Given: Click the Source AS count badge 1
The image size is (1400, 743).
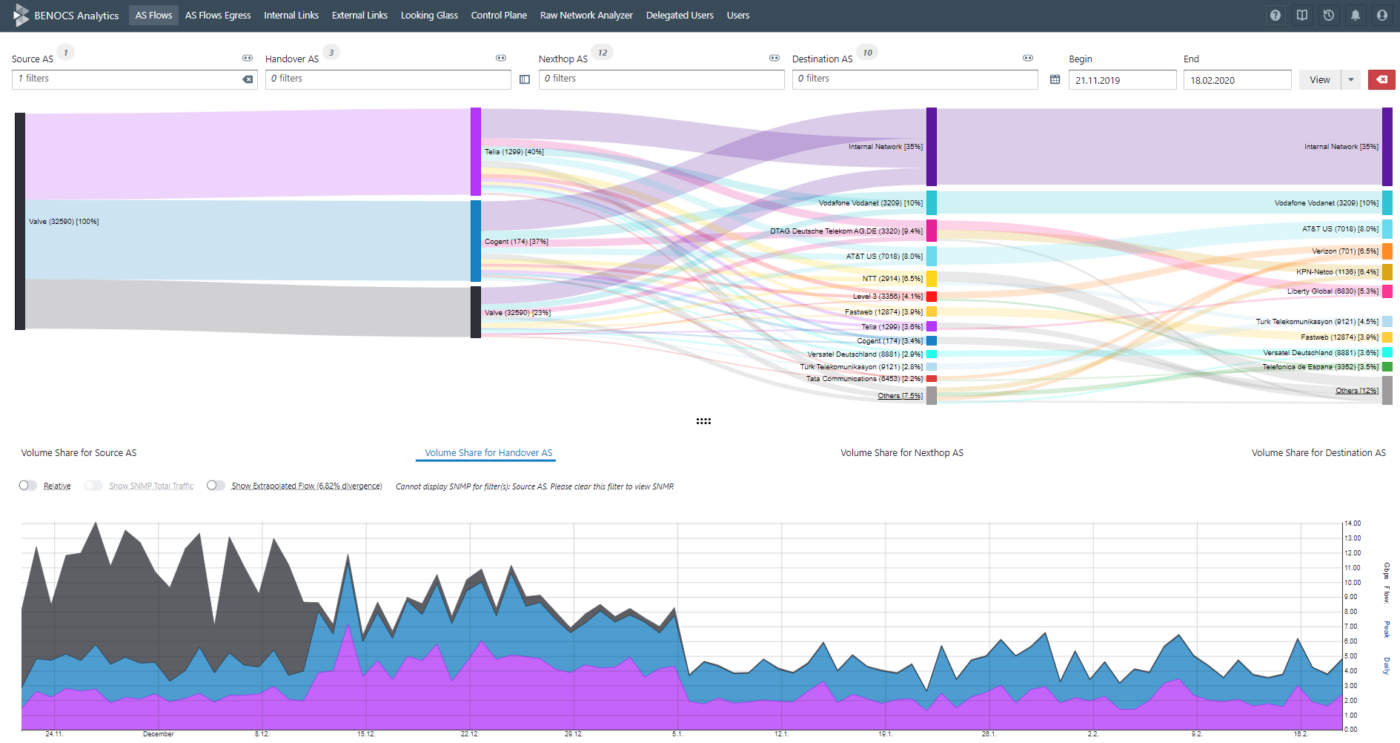Looking at the screenshot, I should [x=66, y=52].
